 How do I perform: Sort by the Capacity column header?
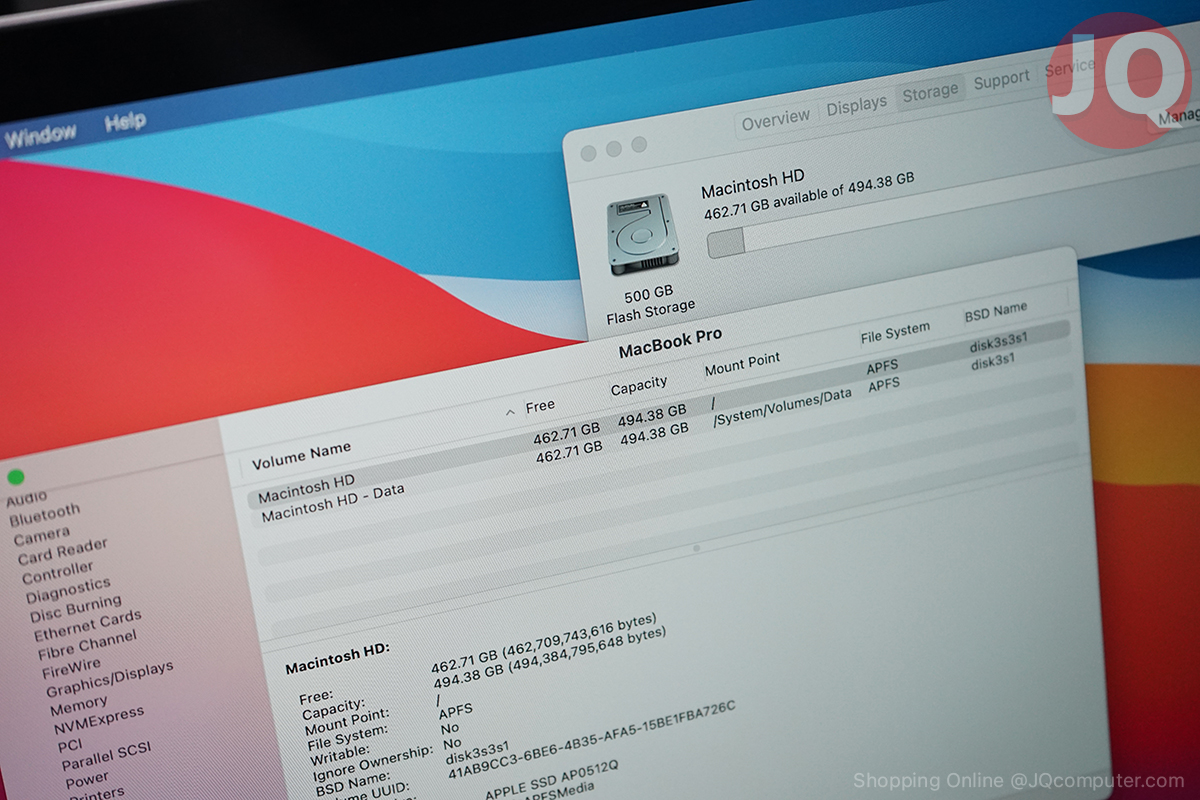tap(639, 385)
